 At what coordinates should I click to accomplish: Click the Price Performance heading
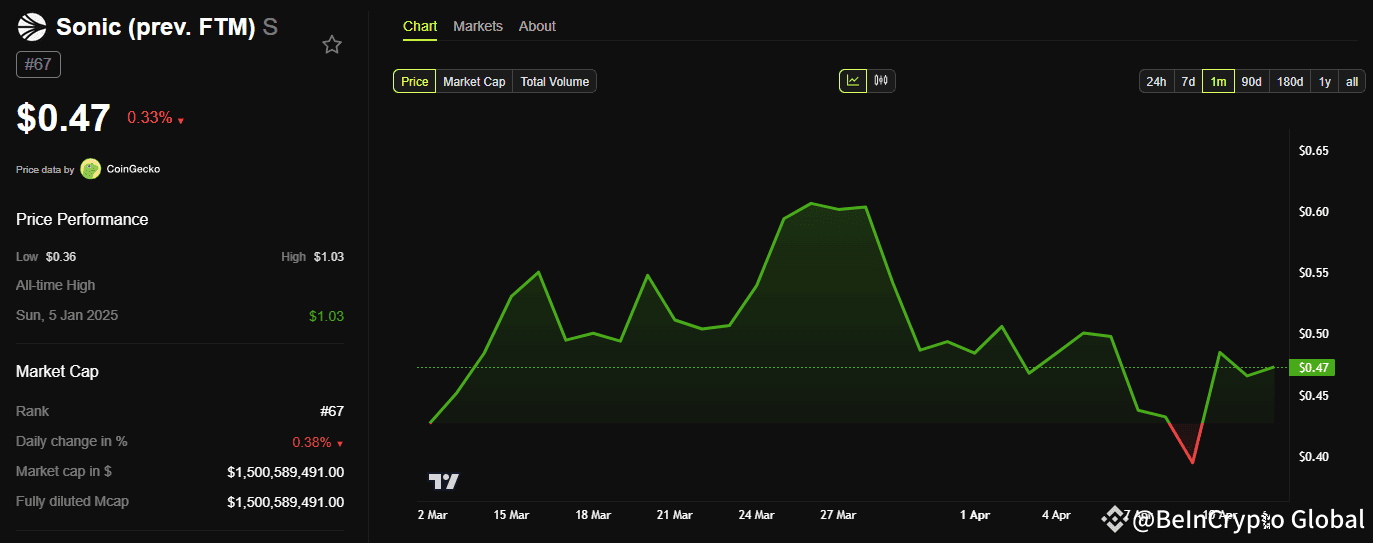[x=82, y=219]
